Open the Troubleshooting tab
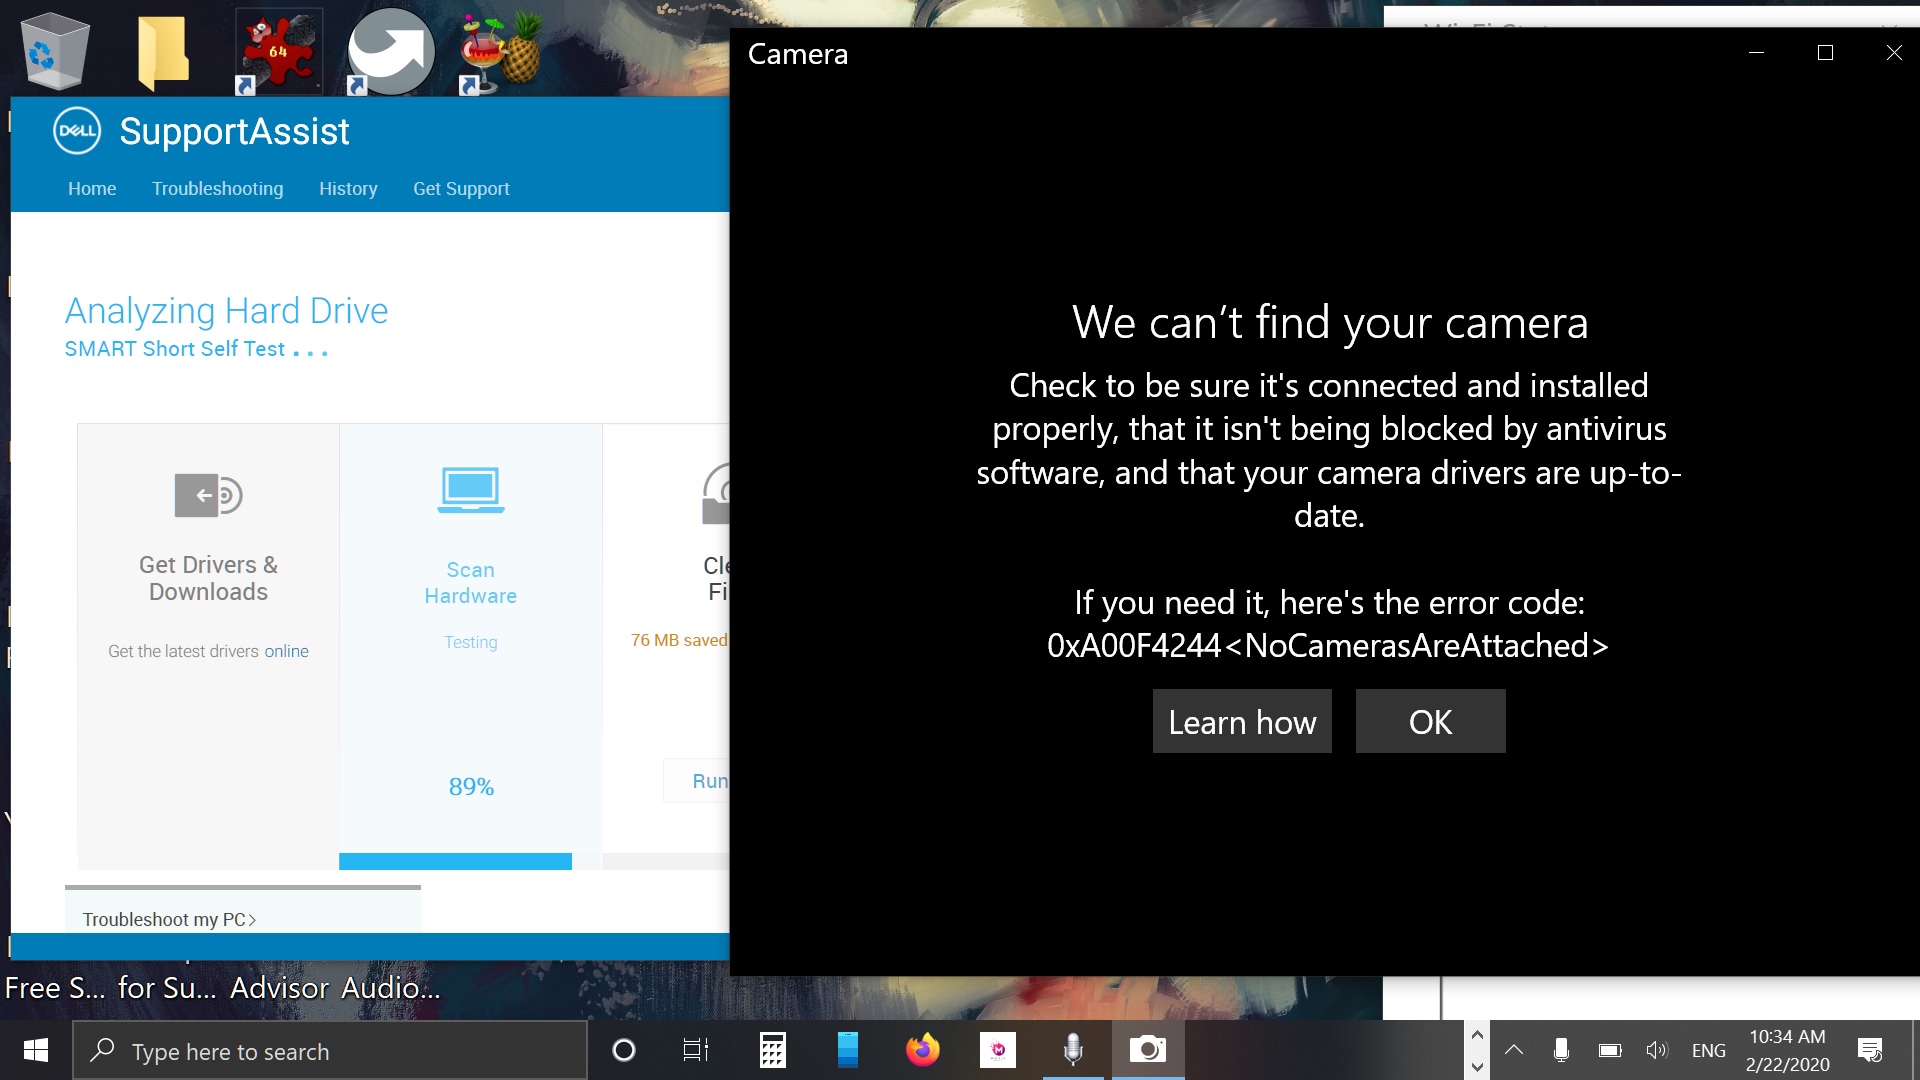Image resolution: width=1920 pixels, height=1080 pixels. coord(217,188)
